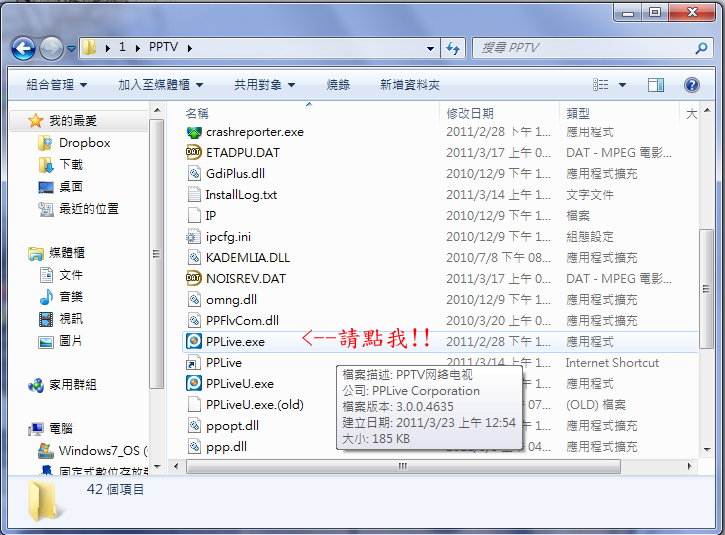Select ppp.dll file icon

click(x=194, y=447)
